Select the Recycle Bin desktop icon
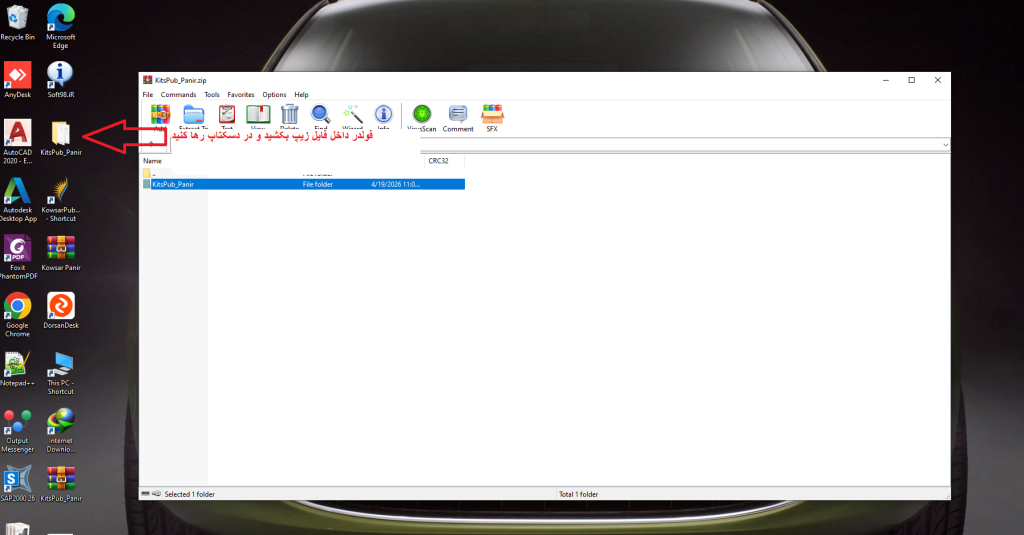The height and width of the screenshot is (535, 1024). pyautogui.click(x=17, y=22)
